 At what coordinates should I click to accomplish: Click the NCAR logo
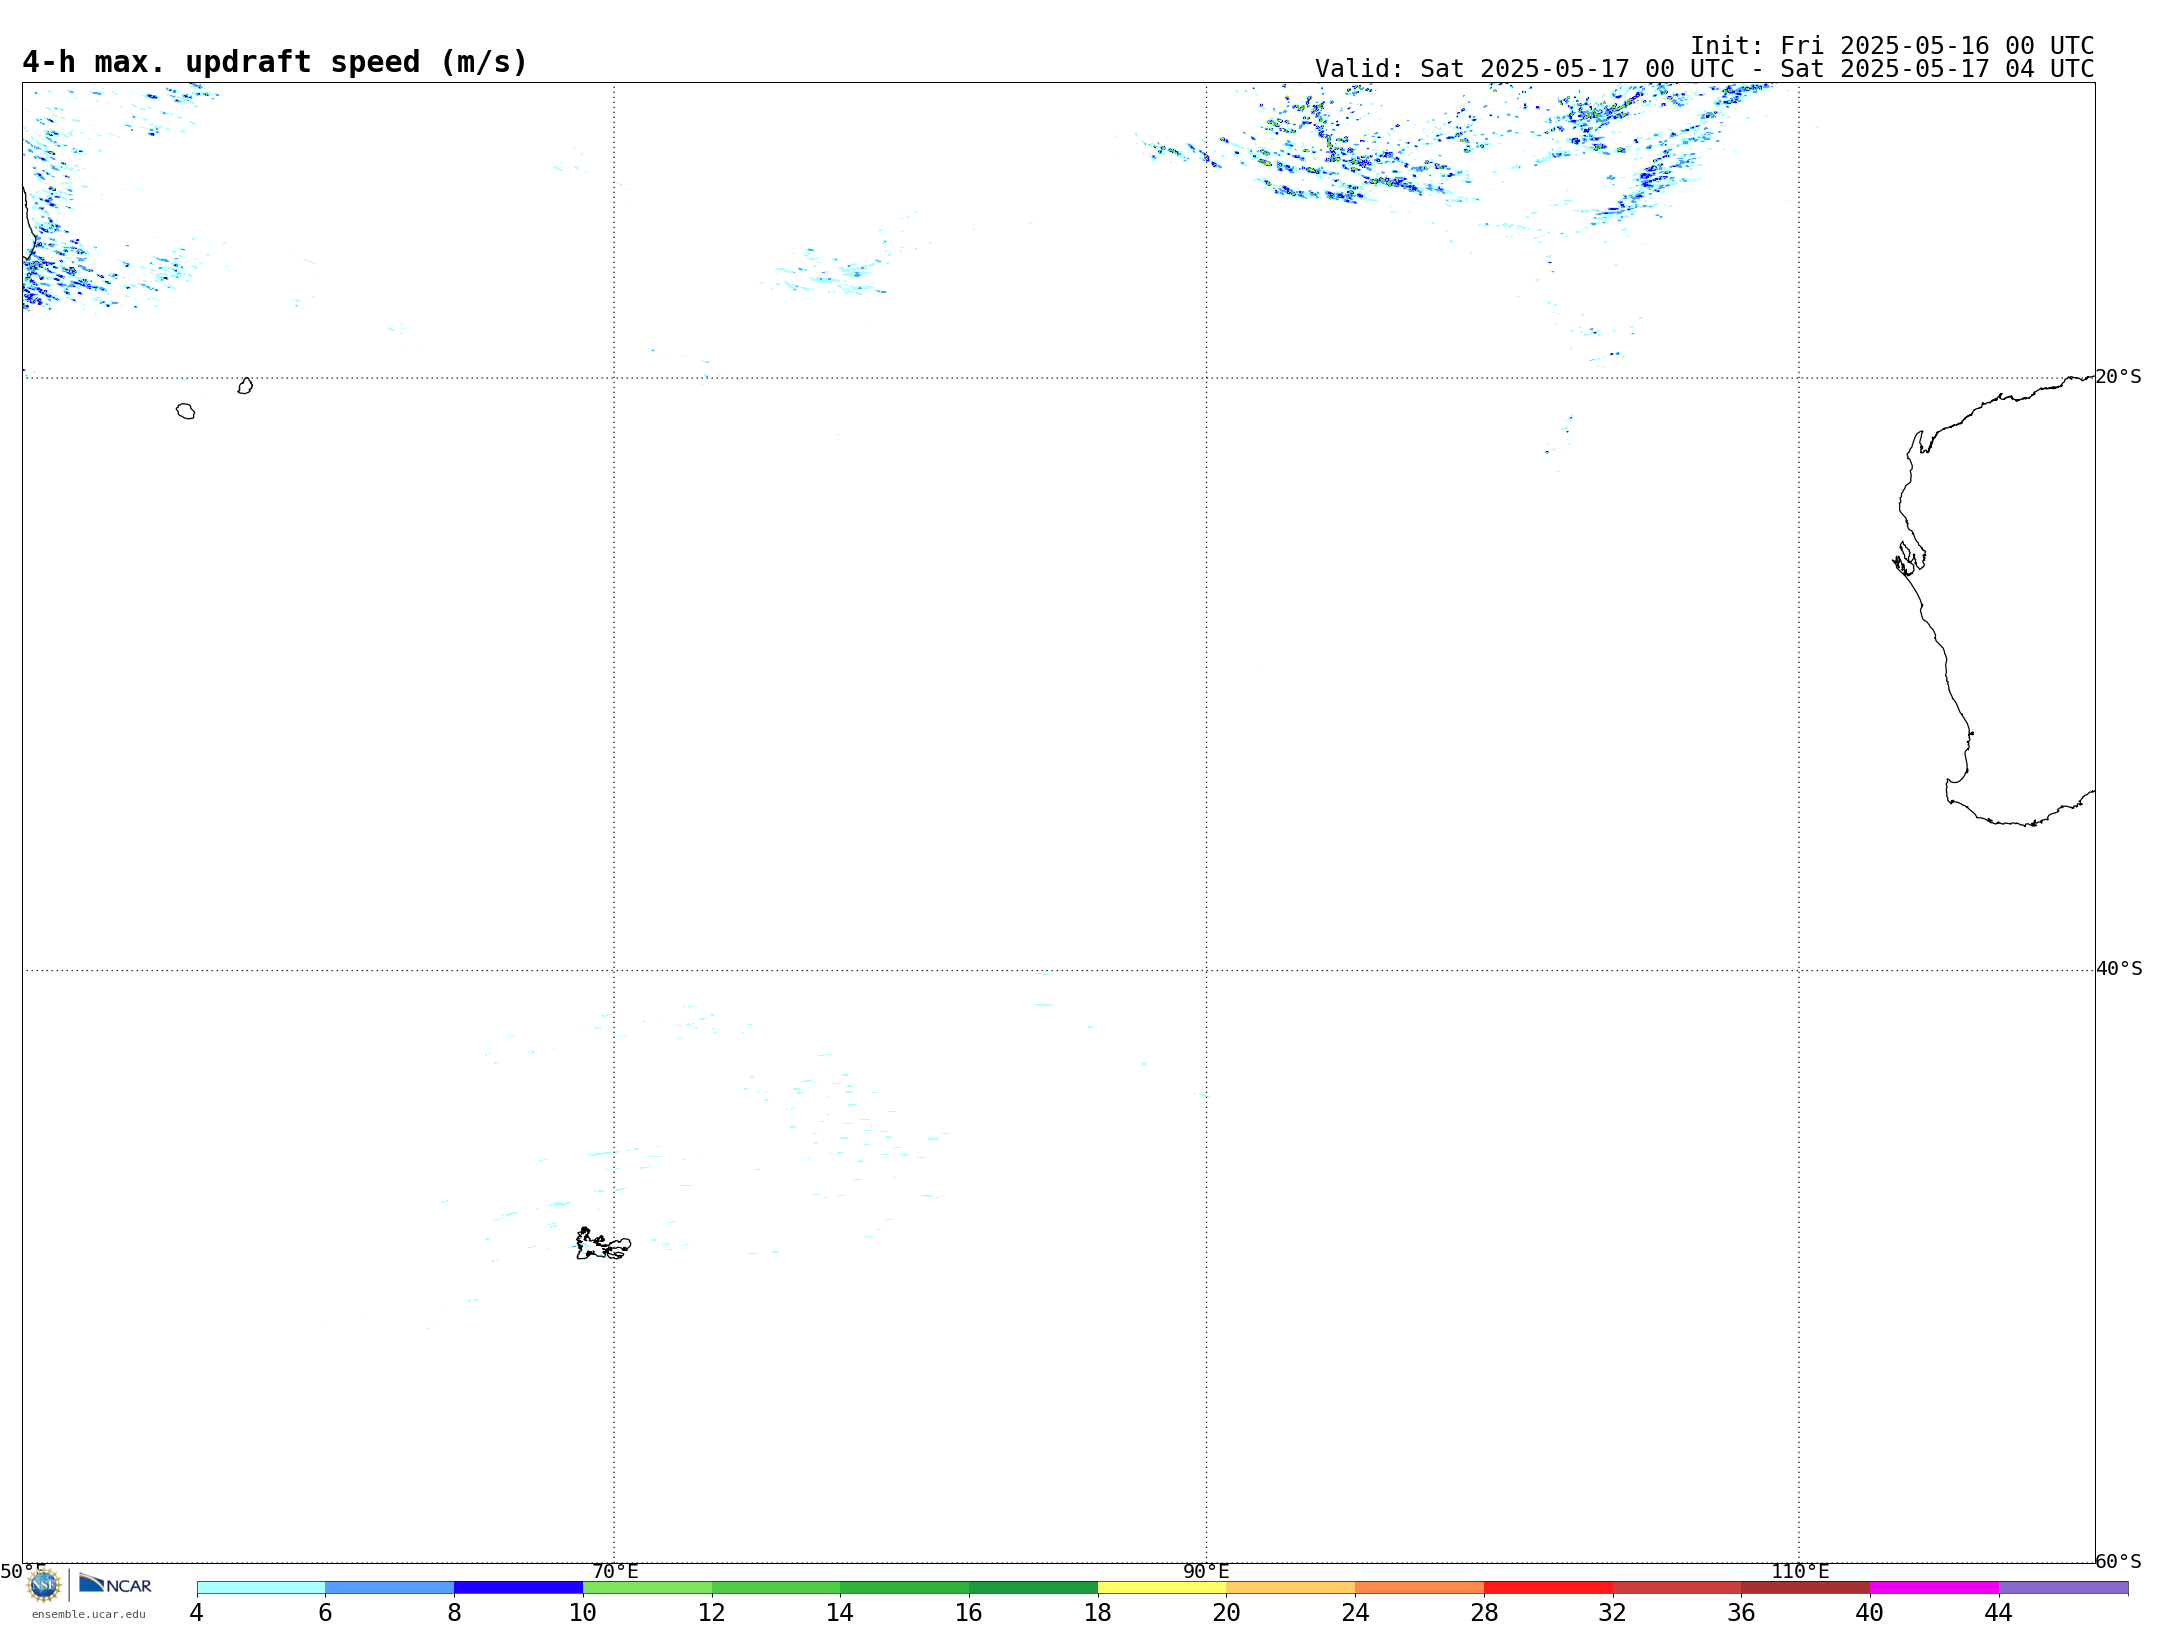click(x=115, y=1584)
